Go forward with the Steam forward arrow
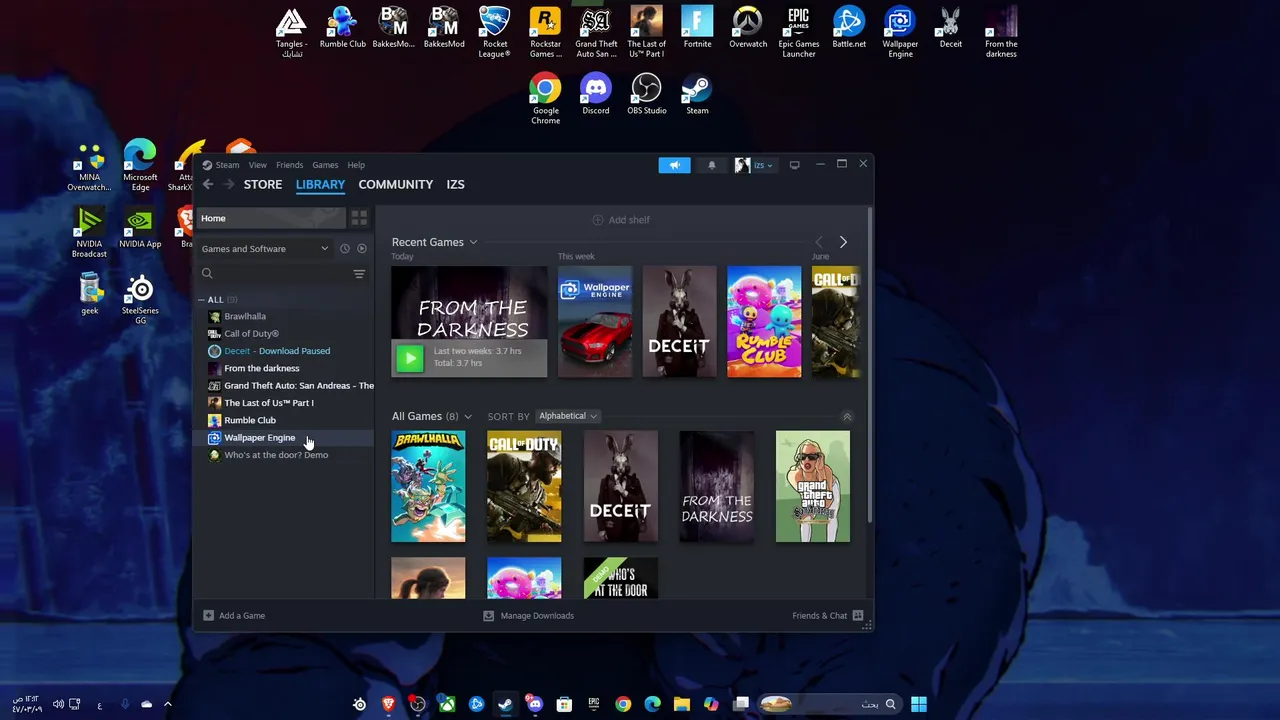 (x=229, y=184)
